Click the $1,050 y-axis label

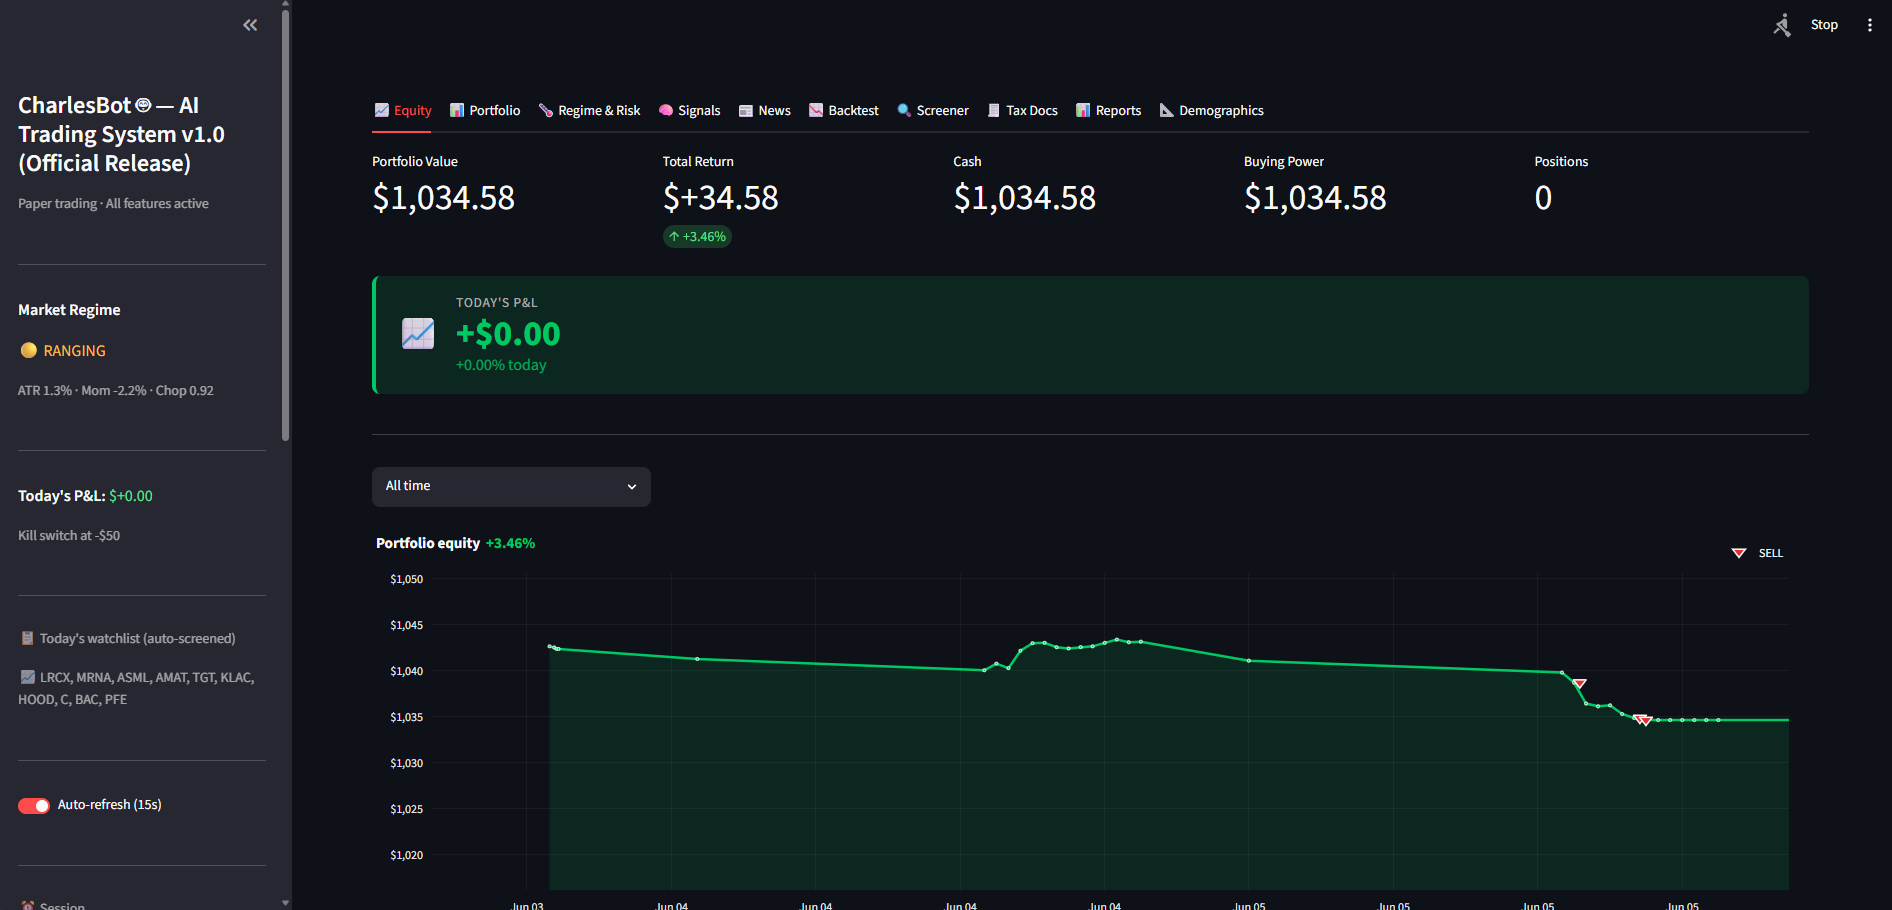[407, 579]
